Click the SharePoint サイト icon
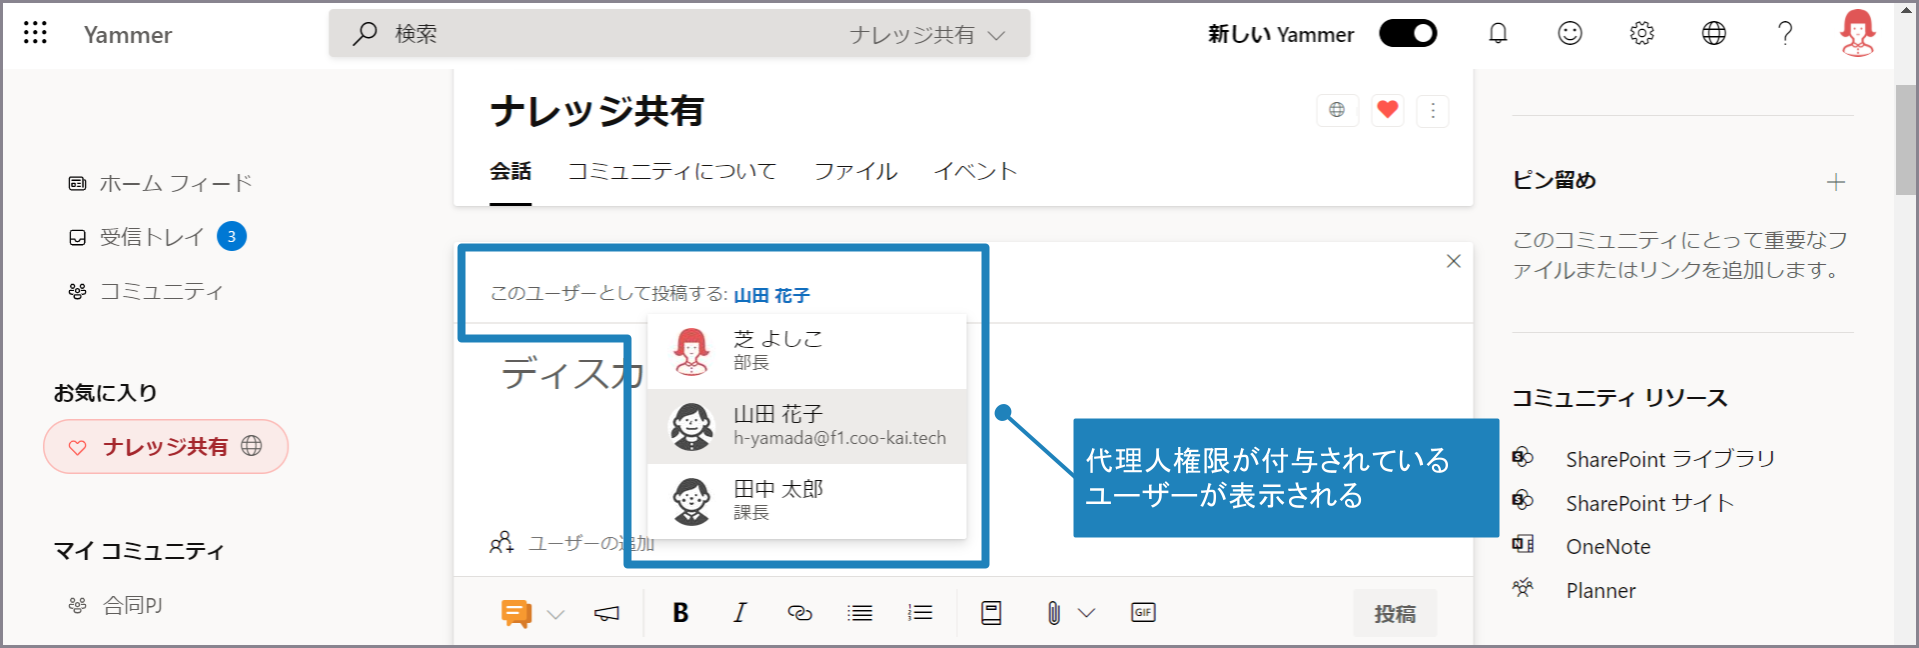 [1523, 500]
